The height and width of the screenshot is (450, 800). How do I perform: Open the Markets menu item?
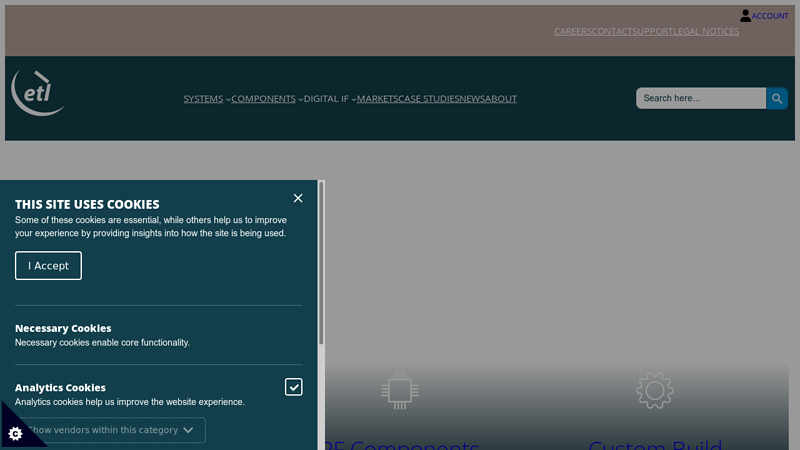tap(376, 99)
